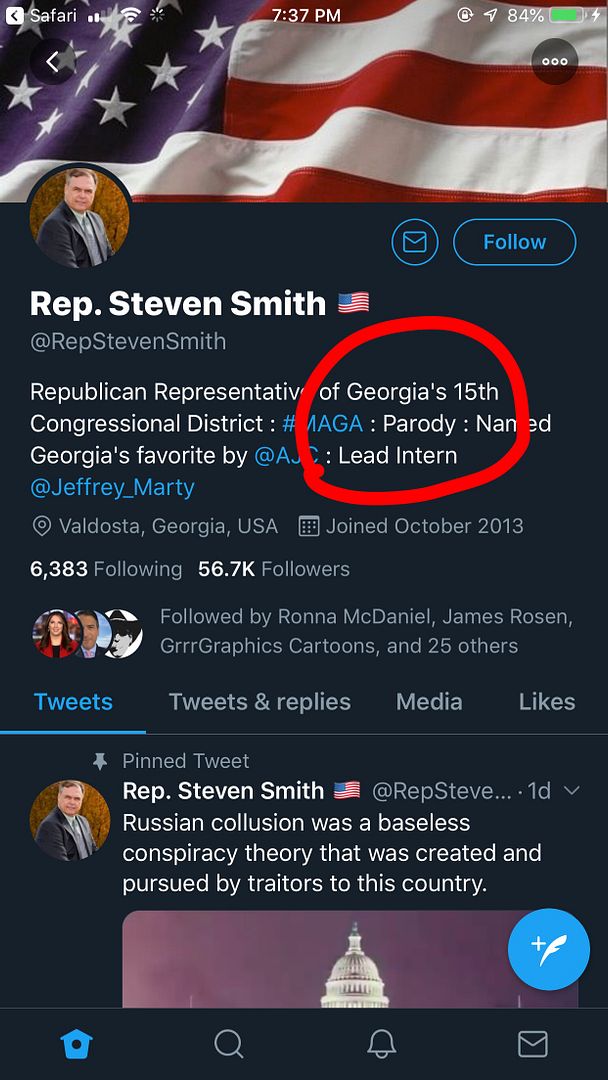The height and width of the screenshot is (1080, 608).
Task: Open the Likes tab
Action: (546, 702)
